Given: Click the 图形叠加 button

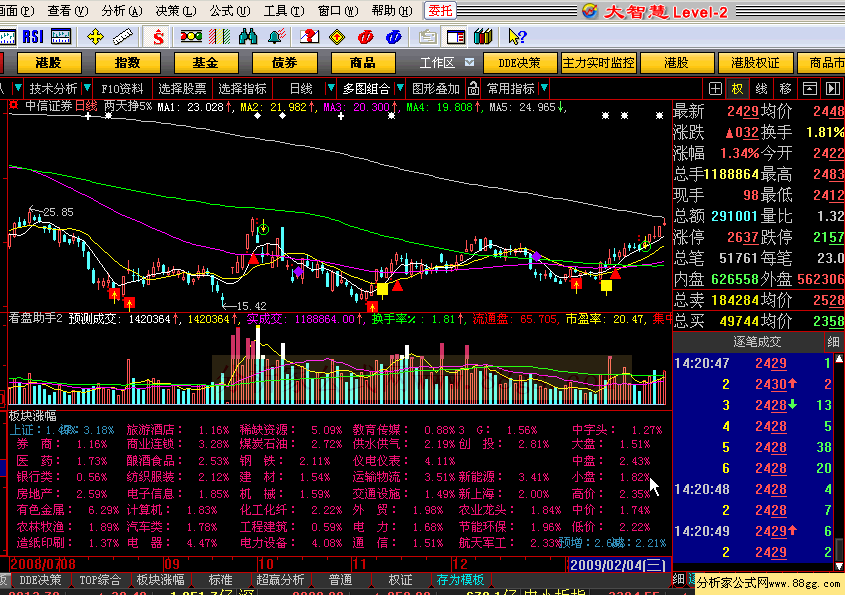Looking at the screenshot, I should point(435,88).
